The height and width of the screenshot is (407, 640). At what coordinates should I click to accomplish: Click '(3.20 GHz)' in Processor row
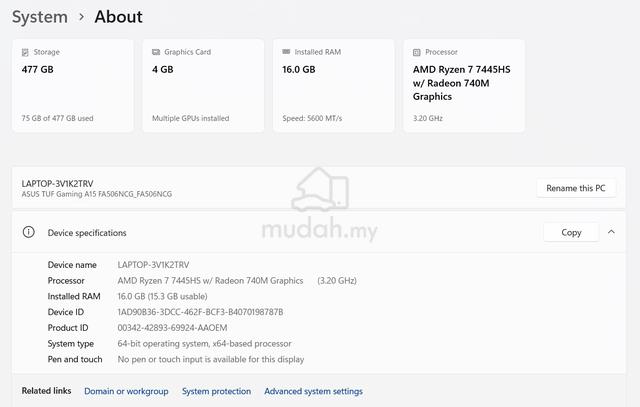pos(337,281)
